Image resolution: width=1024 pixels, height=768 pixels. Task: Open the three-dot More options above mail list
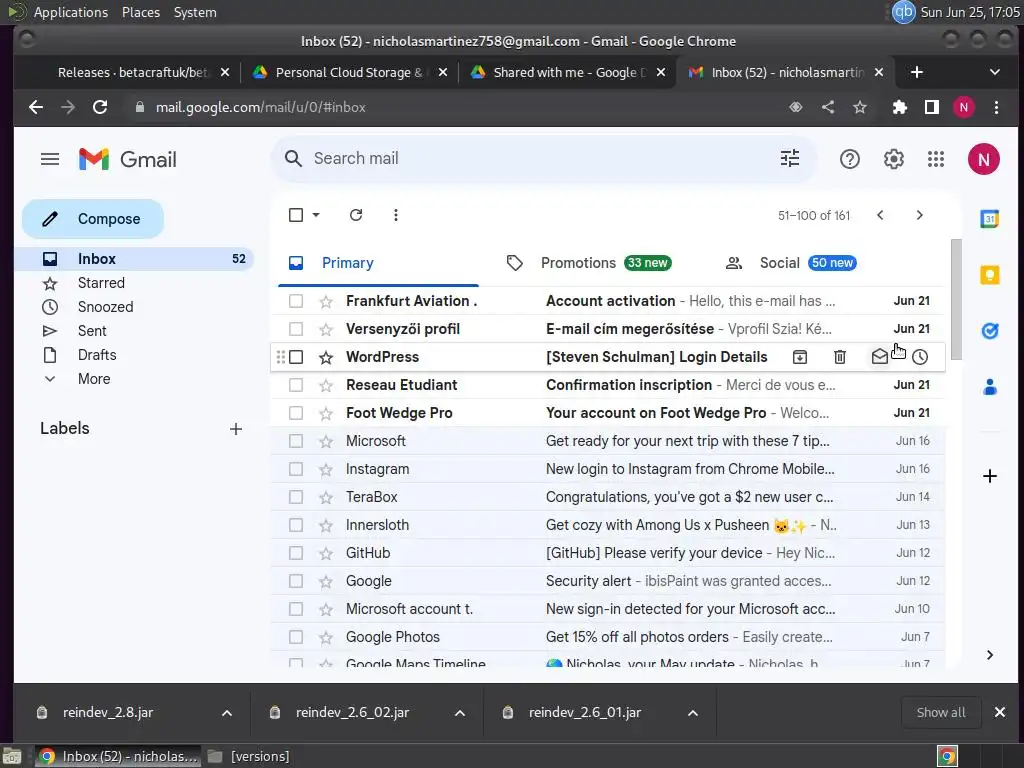[x=396, y=215]
